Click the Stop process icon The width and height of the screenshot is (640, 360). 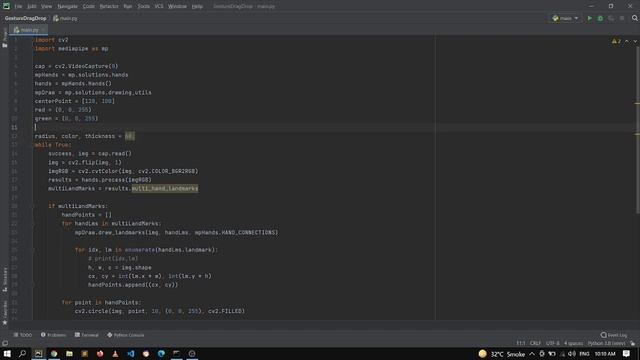622,18
